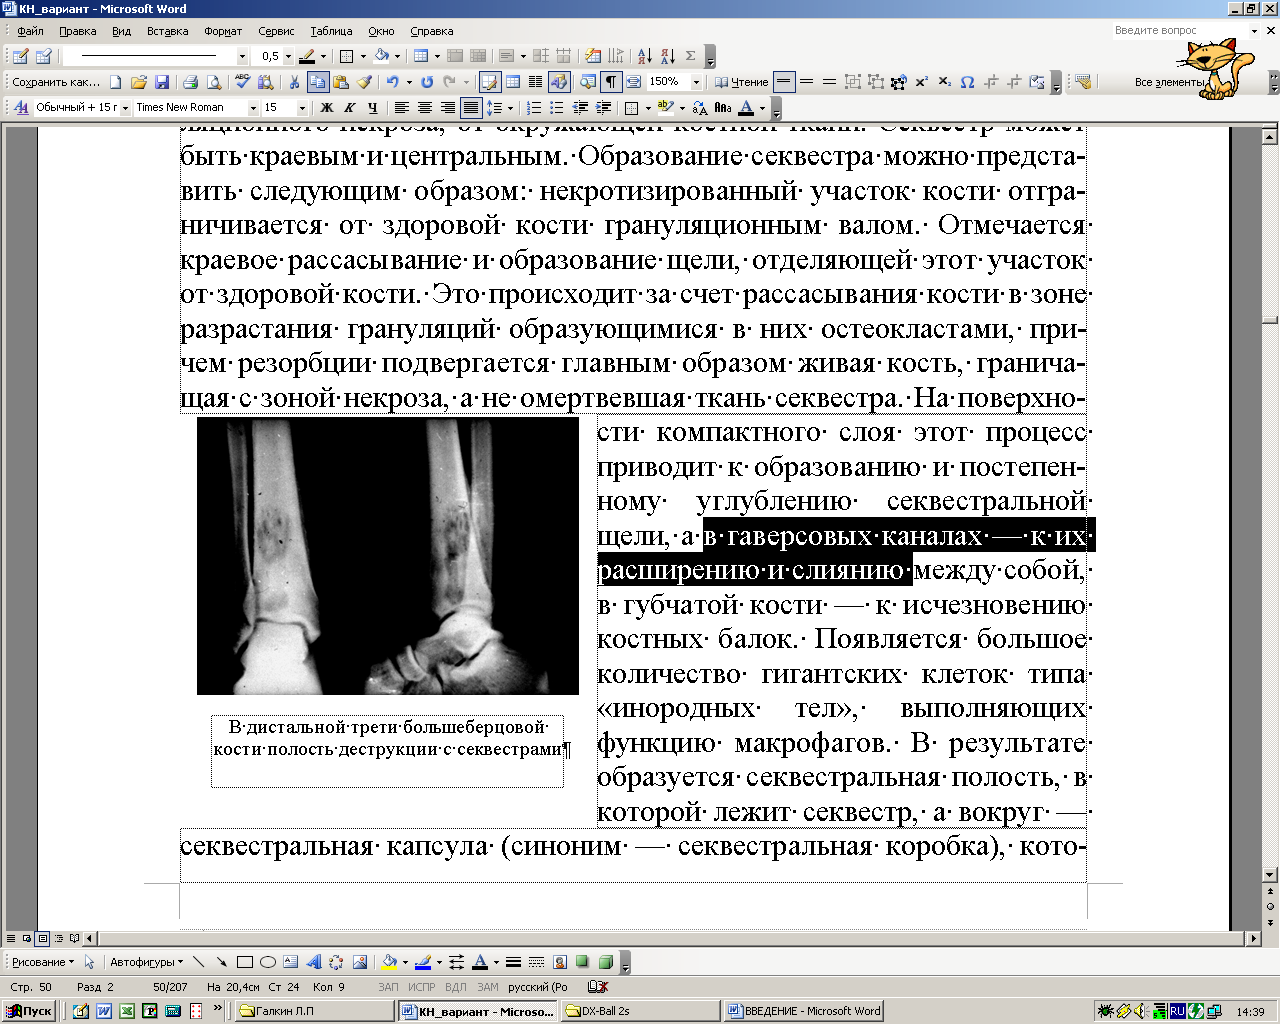
Task: Sort ascending in the tables toolbar
Action: pyautogui.click(x=644, y=56)
